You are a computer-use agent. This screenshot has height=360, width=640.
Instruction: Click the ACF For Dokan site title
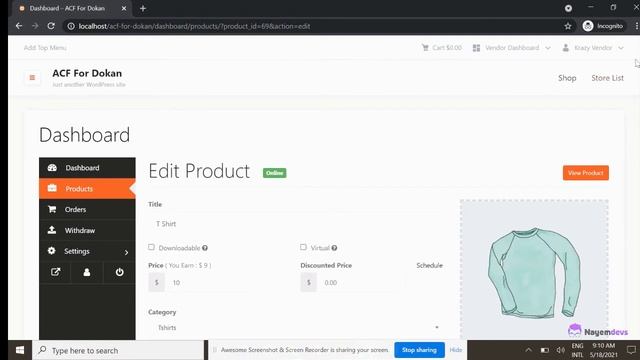[x=87, y=73]
